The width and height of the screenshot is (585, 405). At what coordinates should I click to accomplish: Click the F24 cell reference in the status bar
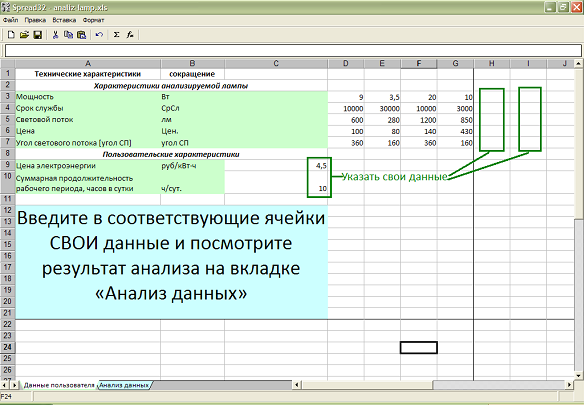6,397
